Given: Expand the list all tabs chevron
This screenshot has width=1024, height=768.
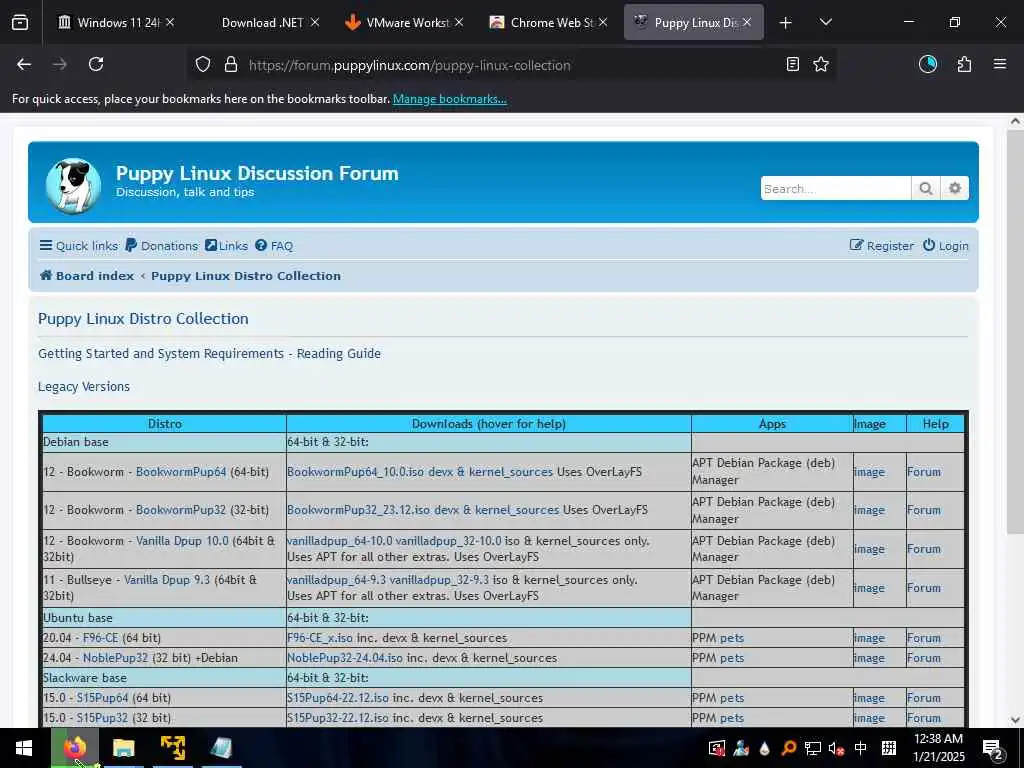Looking at the screenshot, I should click(825, 23).
